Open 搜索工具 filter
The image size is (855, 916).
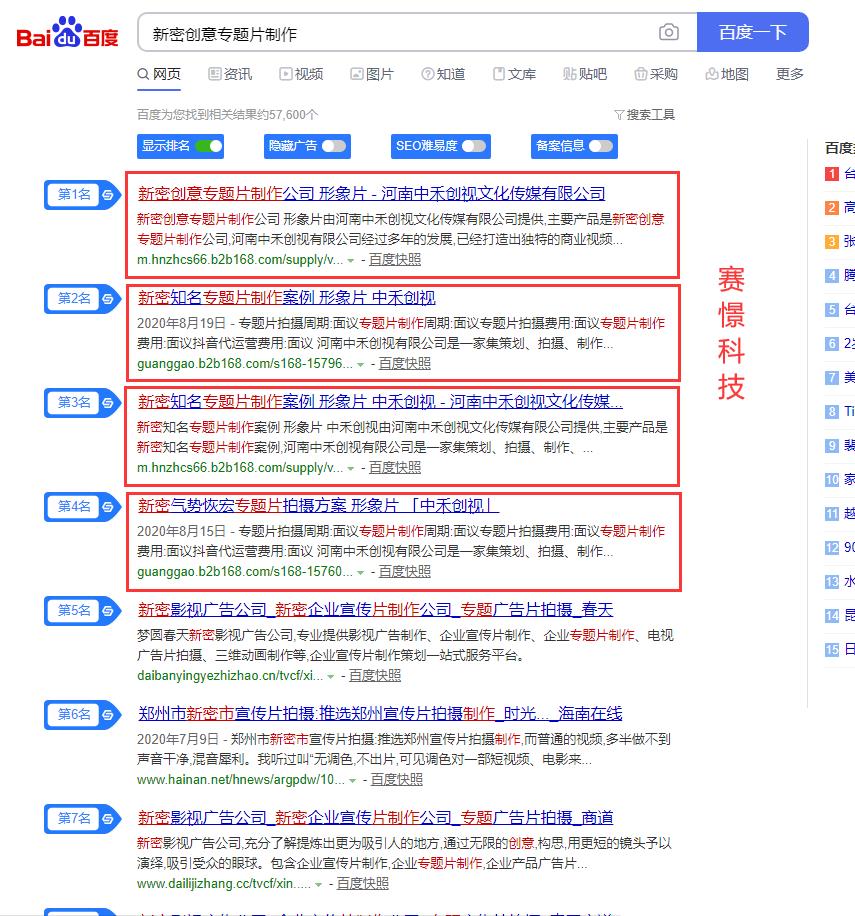click(645, 114)
